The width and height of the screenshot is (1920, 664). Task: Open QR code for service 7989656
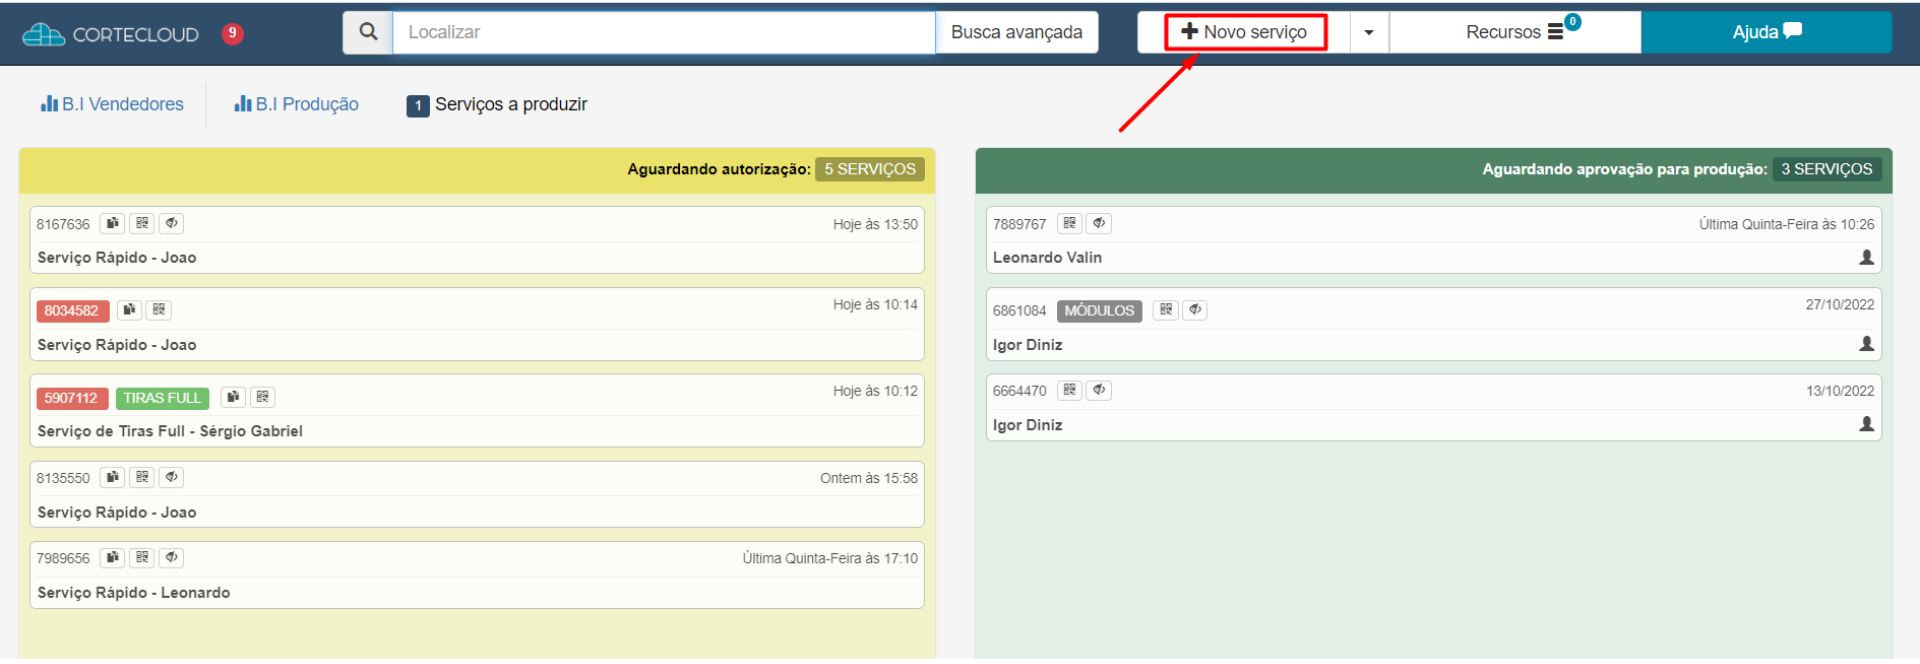click(x=142, y=557)
